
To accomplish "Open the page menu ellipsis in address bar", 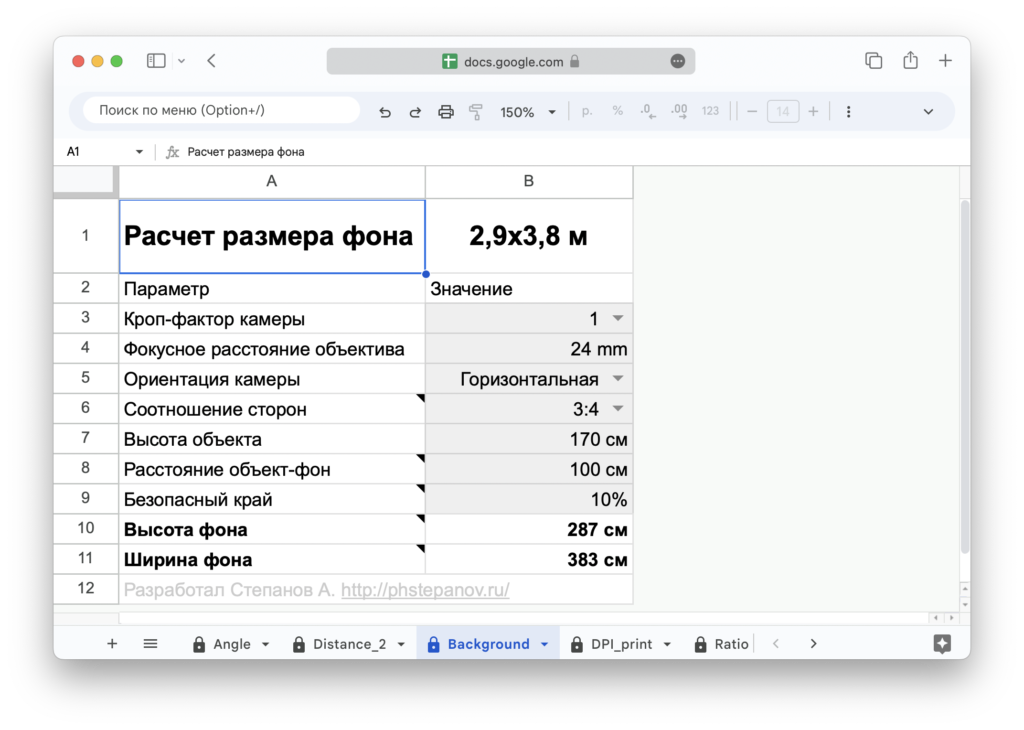I will (678, 61).
